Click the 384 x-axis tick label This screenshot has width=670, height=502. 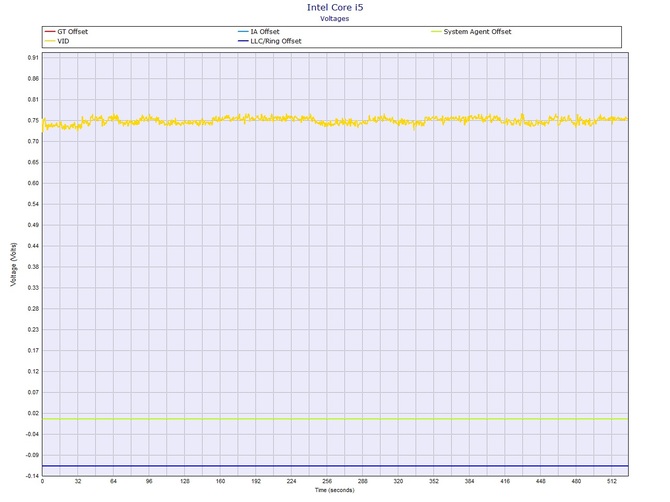pos(469,481)
